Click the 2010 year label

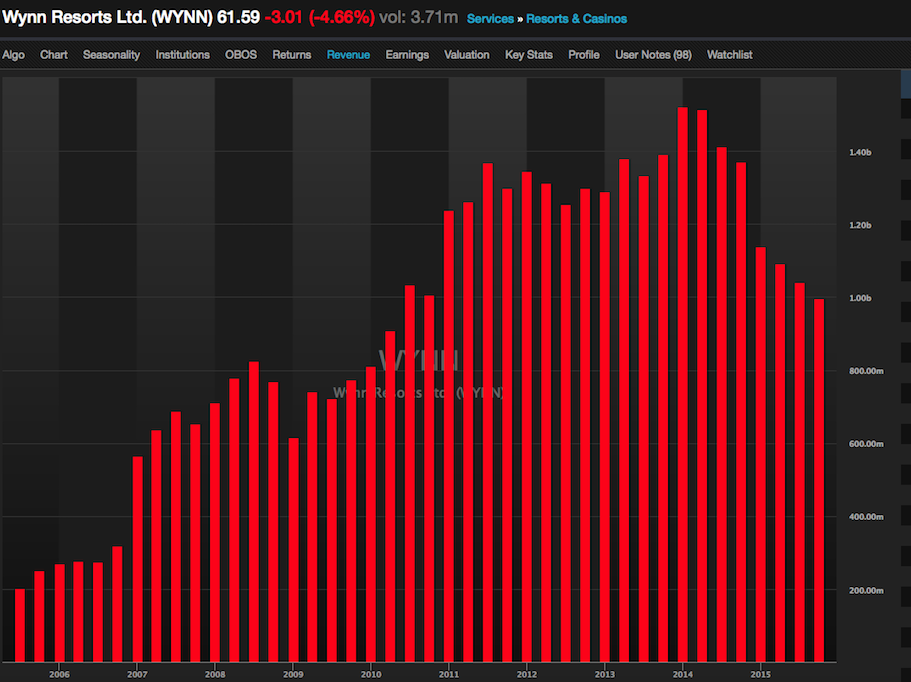(371, 674)
